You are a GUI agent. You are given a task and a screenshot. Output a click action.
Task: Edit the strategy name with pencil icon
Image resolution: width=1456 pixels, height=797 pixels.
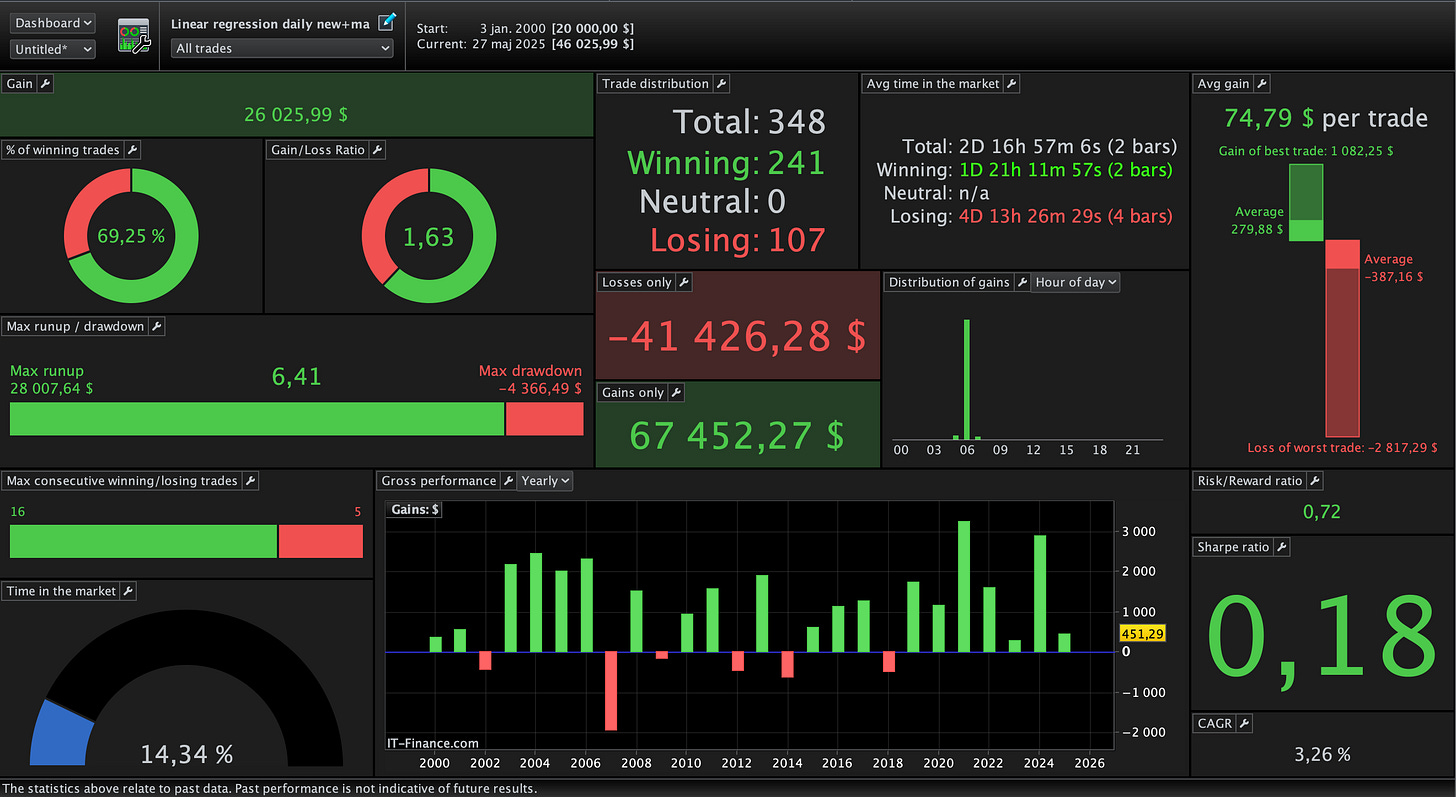click(x=387, y=21)
